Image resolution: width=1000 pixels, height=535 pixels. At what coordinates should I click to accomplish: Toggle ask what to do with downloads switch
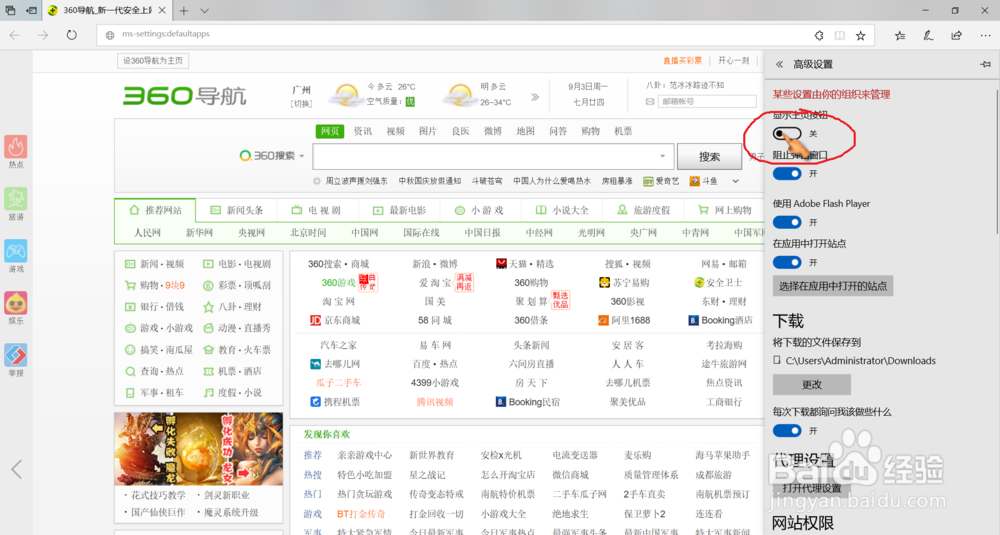[x=787, y=431]
